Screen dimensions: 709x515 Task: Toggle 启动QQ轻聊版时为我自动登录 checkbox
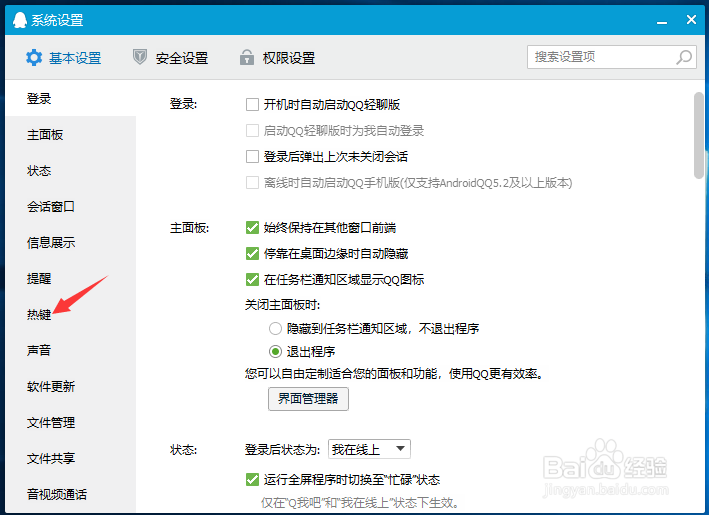click(x=252, y=131)
